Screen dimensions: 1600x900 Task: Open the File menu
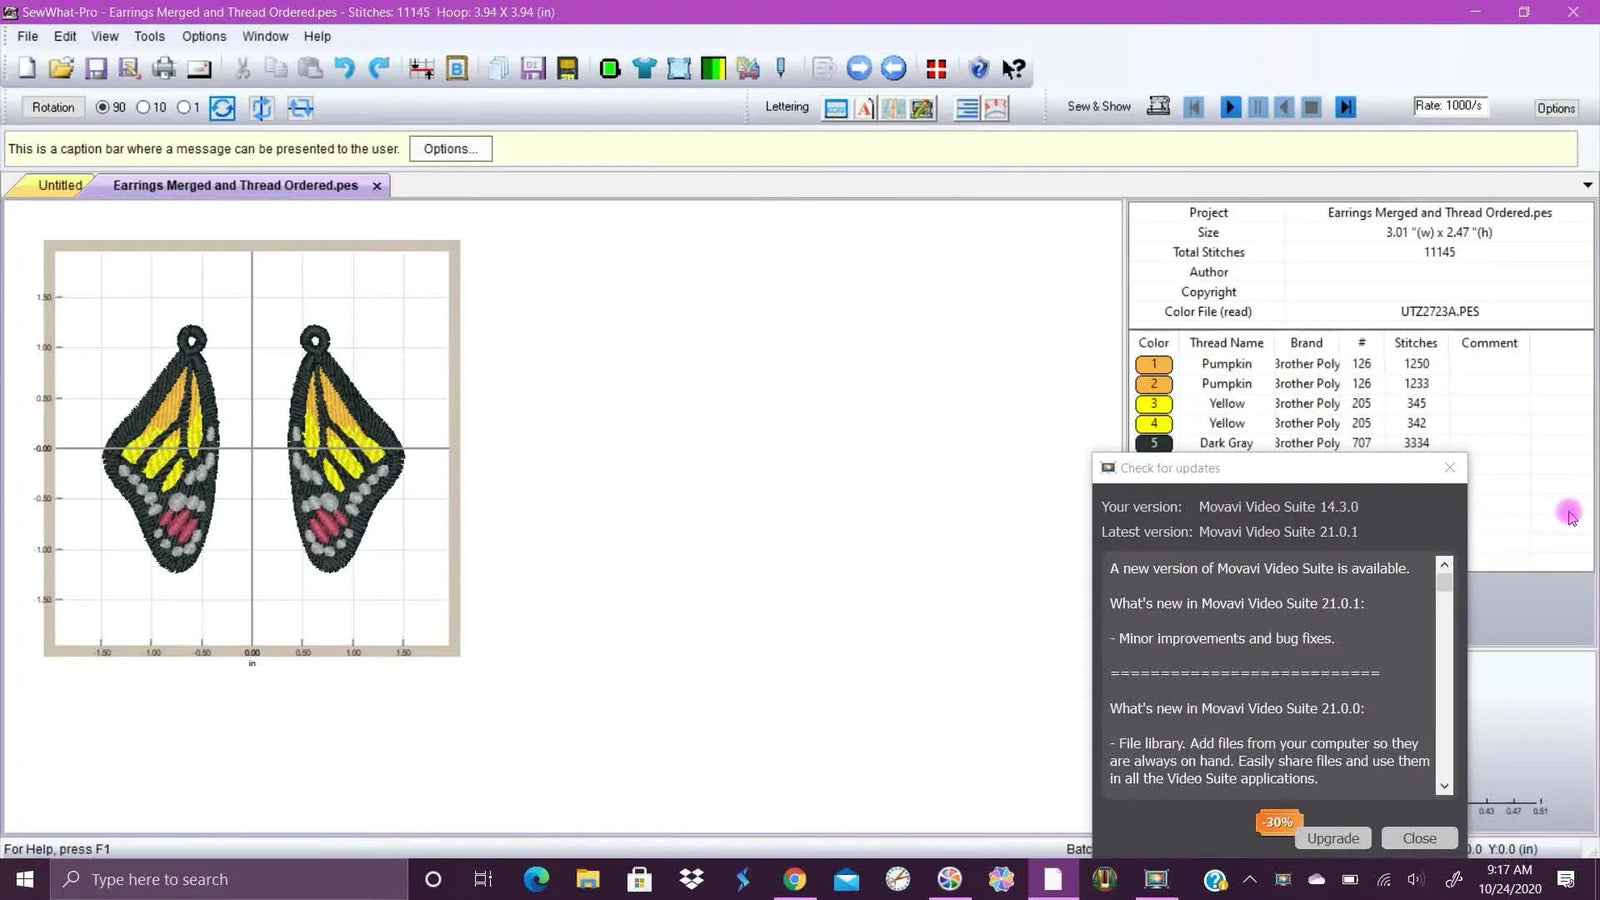[28, 36]
